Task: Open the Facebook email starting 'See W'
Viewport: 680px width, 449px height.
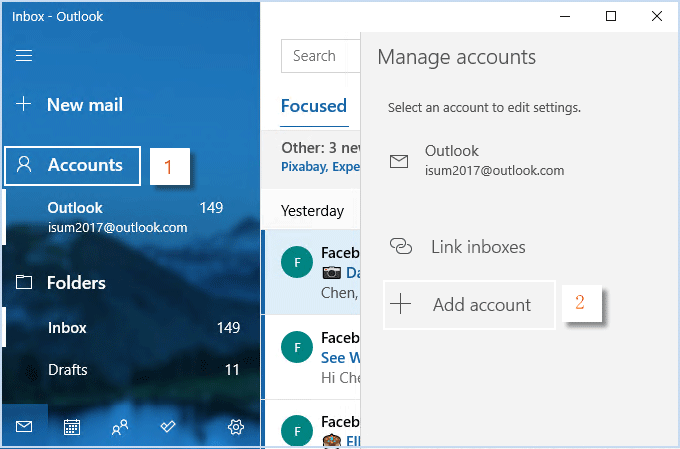Action: tap(313, 357)
